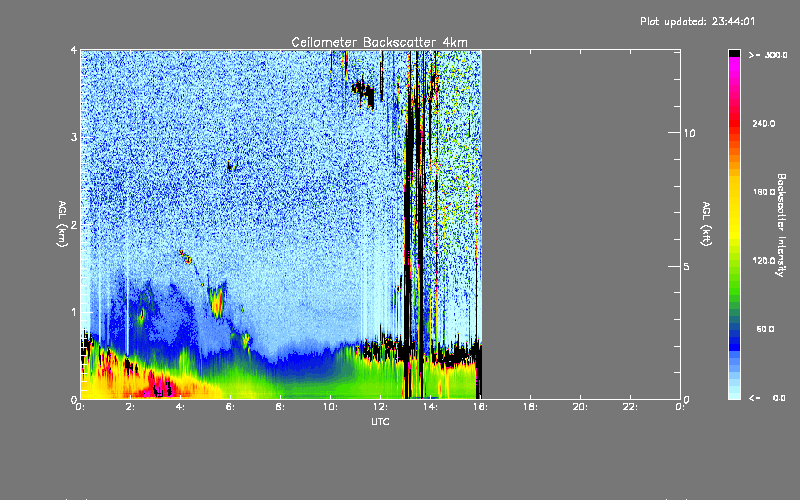Click the ">= 300.0" colorbar value
Image resolution: width=800 pixels, height=500 pixels.
coord(768,55)
